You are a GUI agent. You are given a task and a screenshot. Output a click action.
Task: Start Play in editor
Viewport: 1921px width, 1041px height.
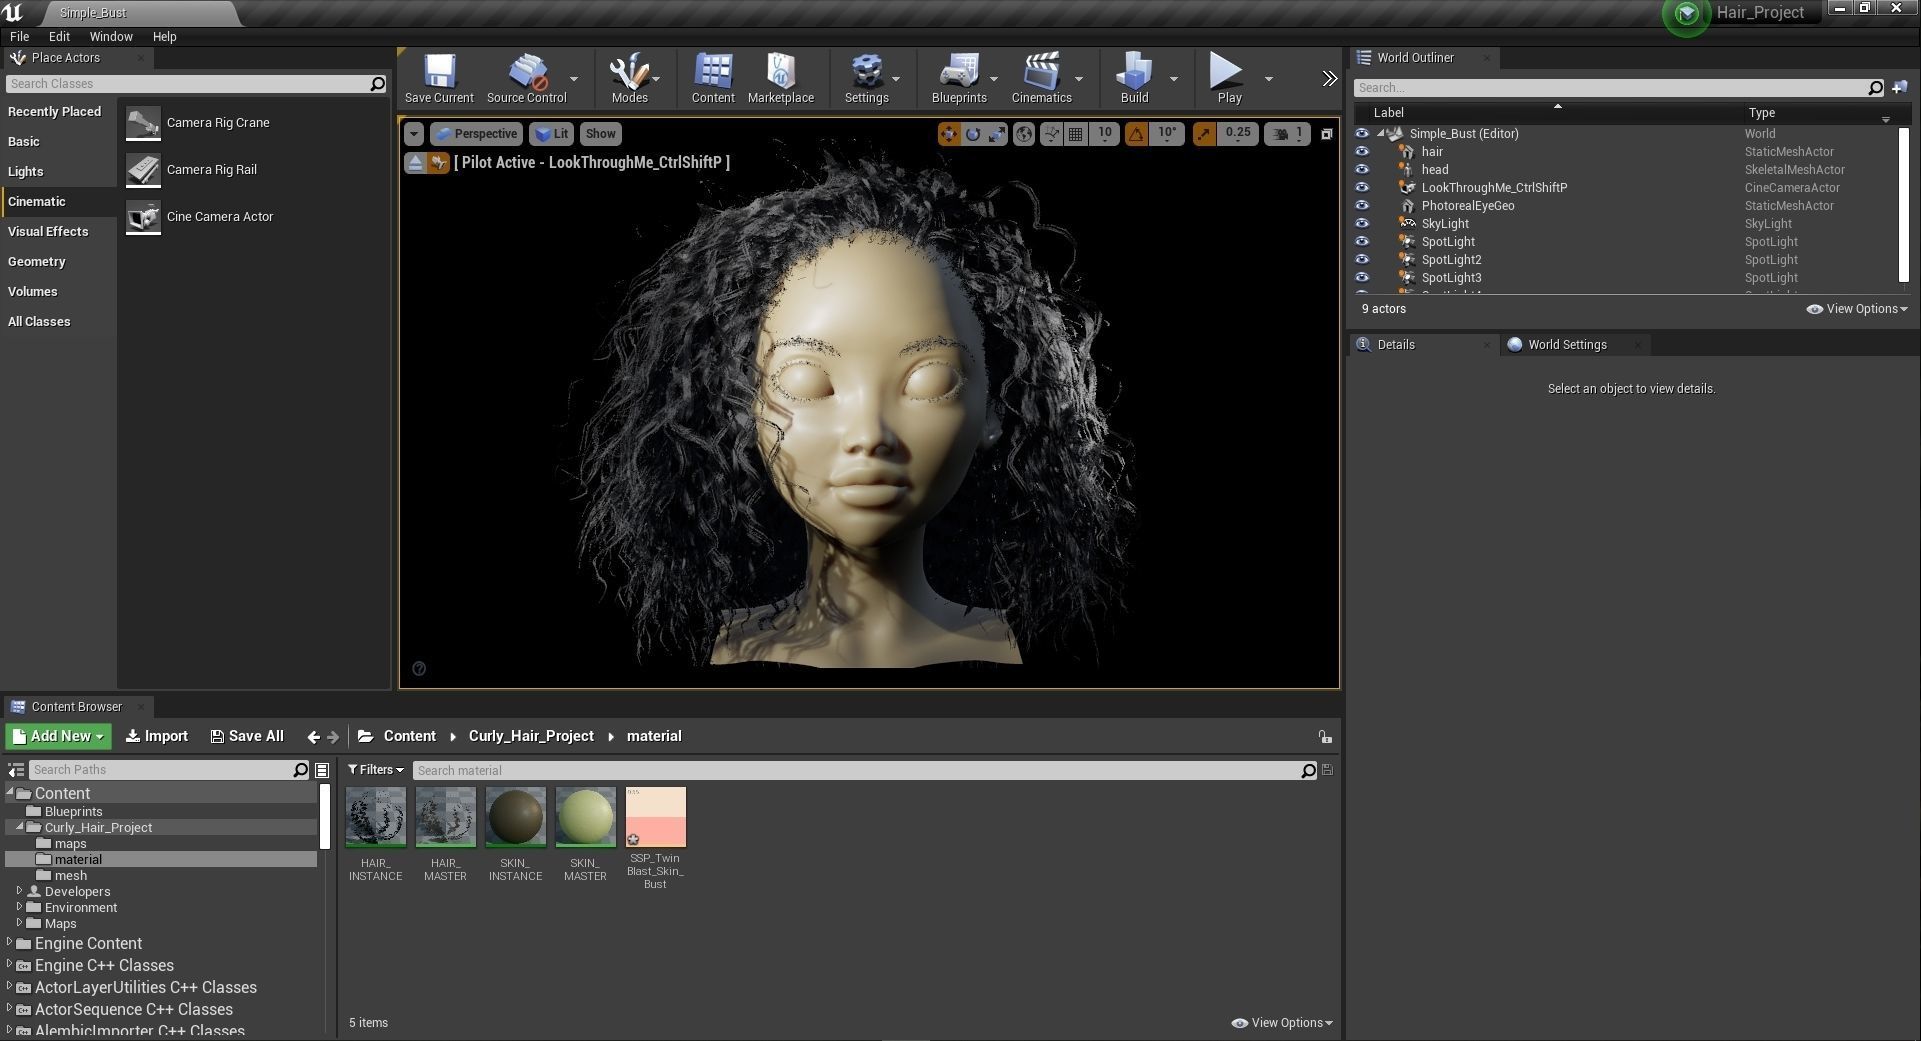[1228, 78]
